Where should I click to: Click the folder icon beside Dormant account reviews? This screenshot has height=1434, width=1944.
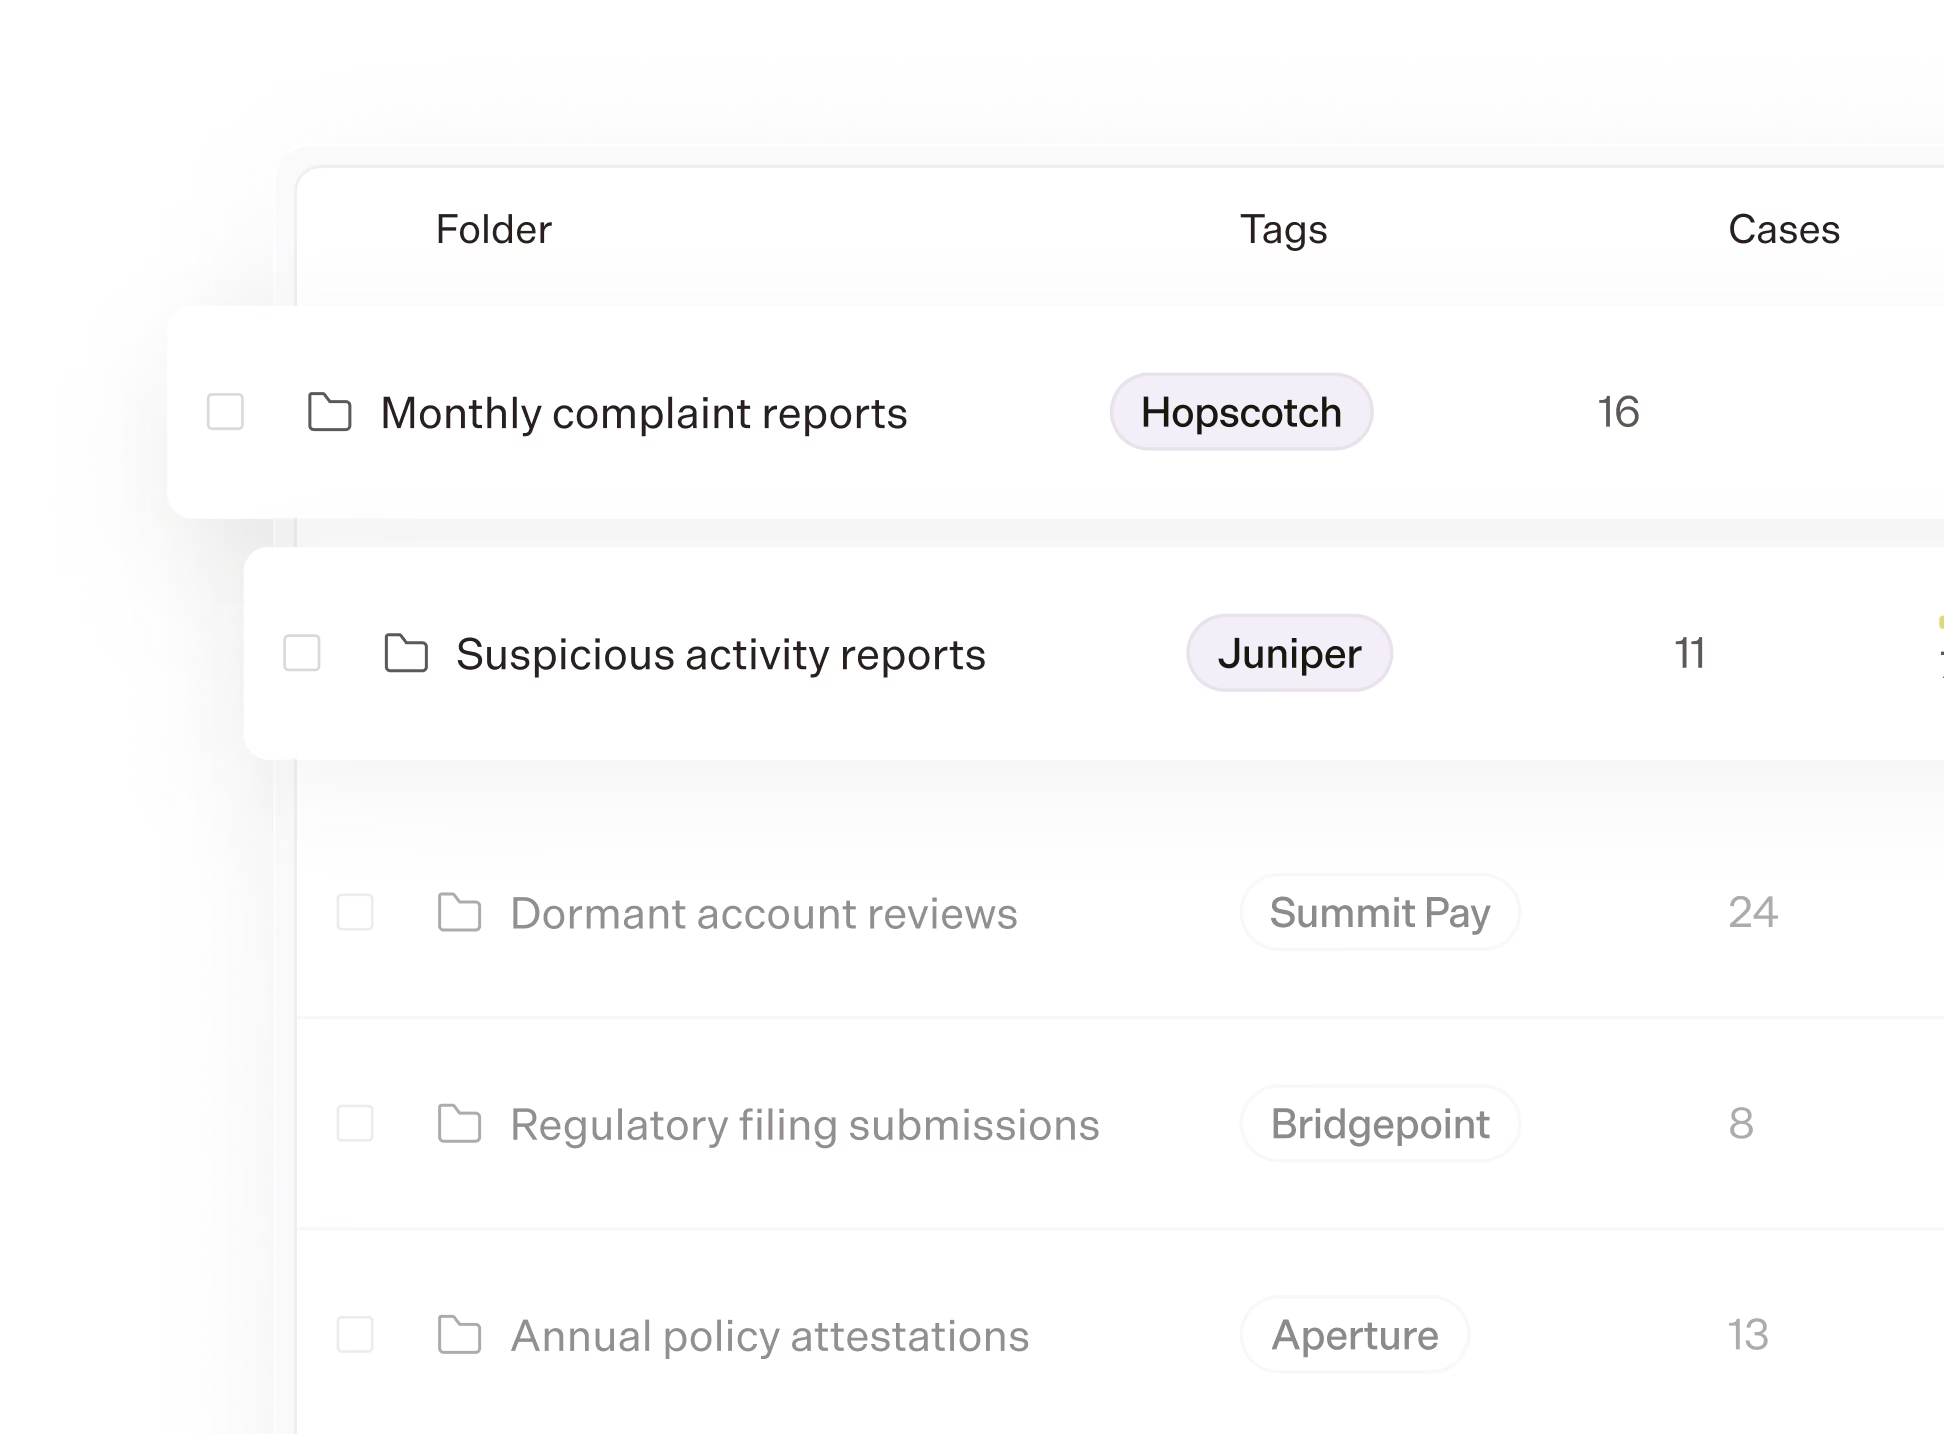click(x=460, y=912)
